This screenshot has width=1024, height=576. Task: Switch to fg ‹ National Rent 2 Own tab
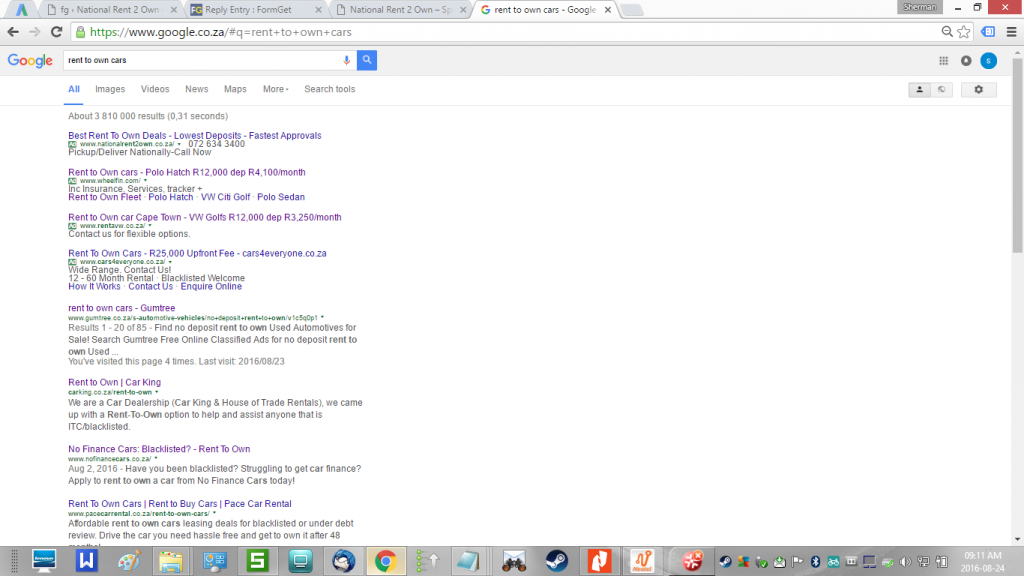pos(109,10)
